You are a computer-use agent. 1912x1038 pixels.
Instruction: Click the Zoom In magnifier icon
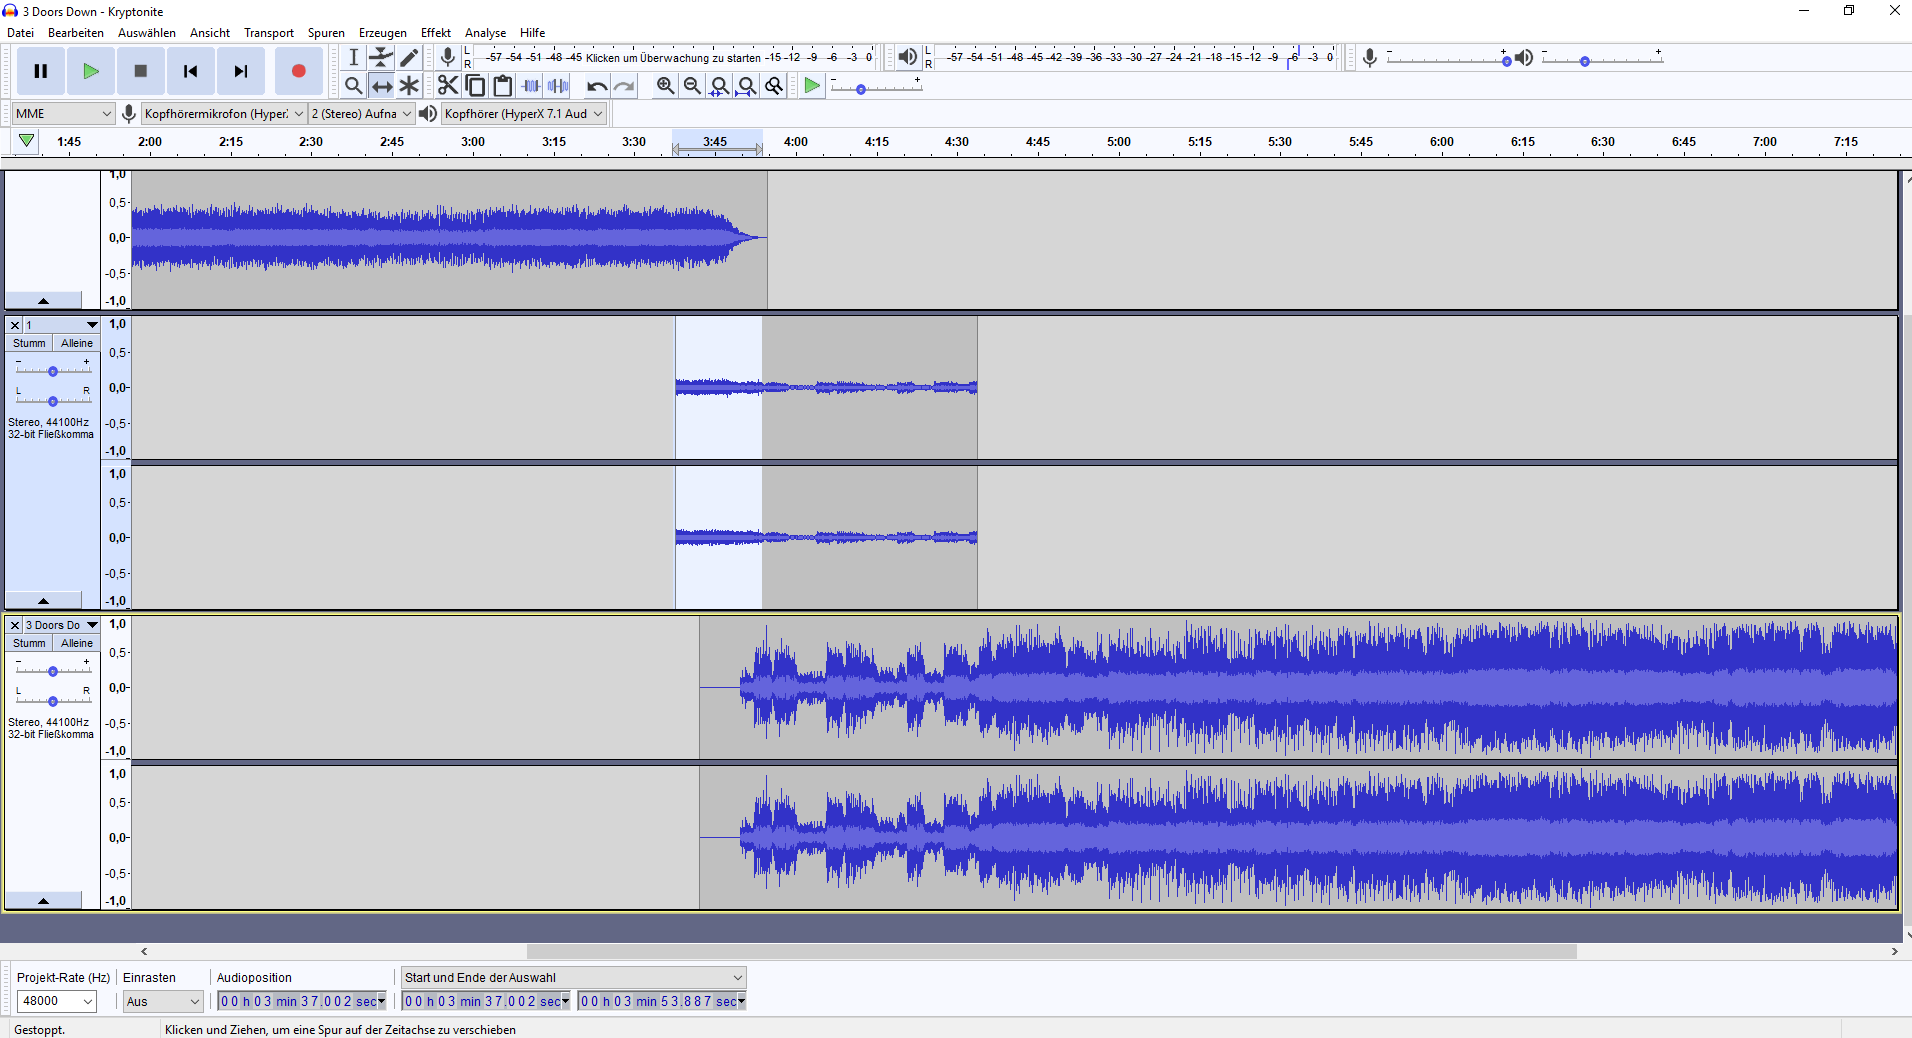point(665,86)
